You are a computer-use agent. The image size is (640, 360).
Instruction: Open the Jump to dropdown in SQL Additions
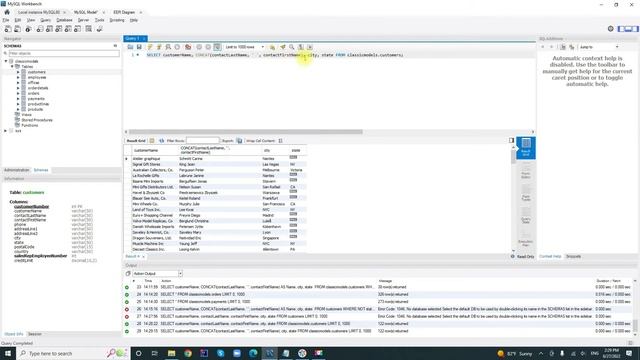click(599, 47)
